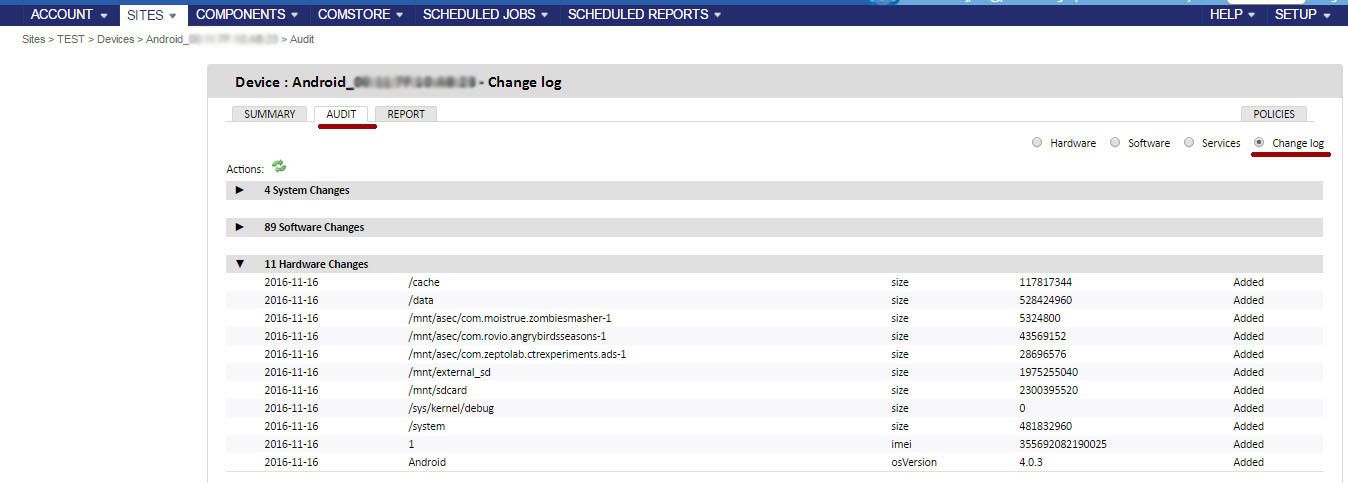Click the osVersion attribute label

tap(914, 462)
